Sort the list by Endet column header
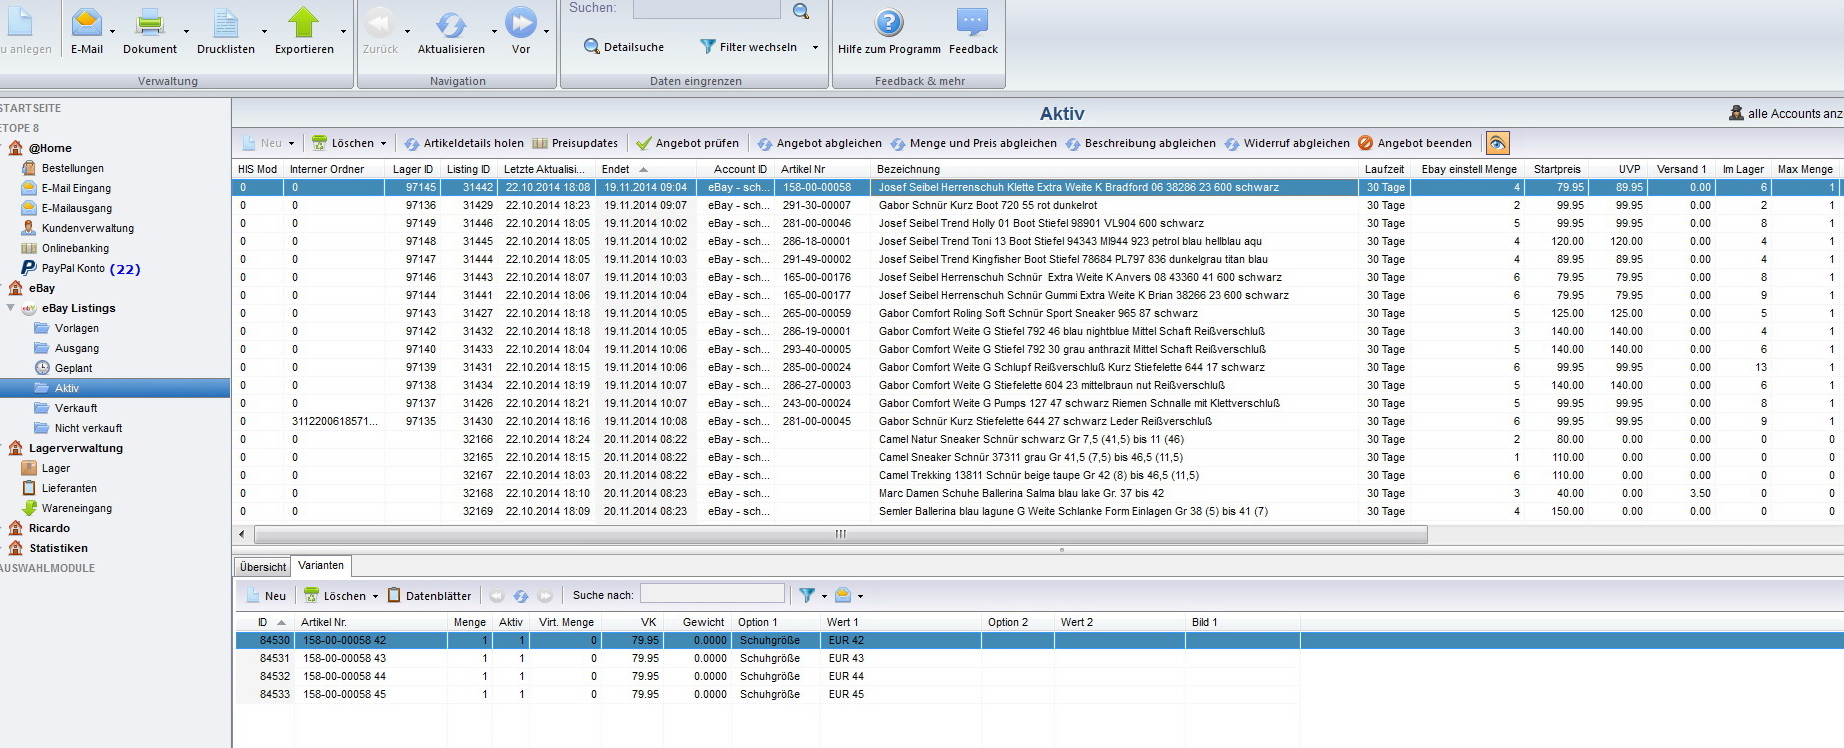 (616, 169)
